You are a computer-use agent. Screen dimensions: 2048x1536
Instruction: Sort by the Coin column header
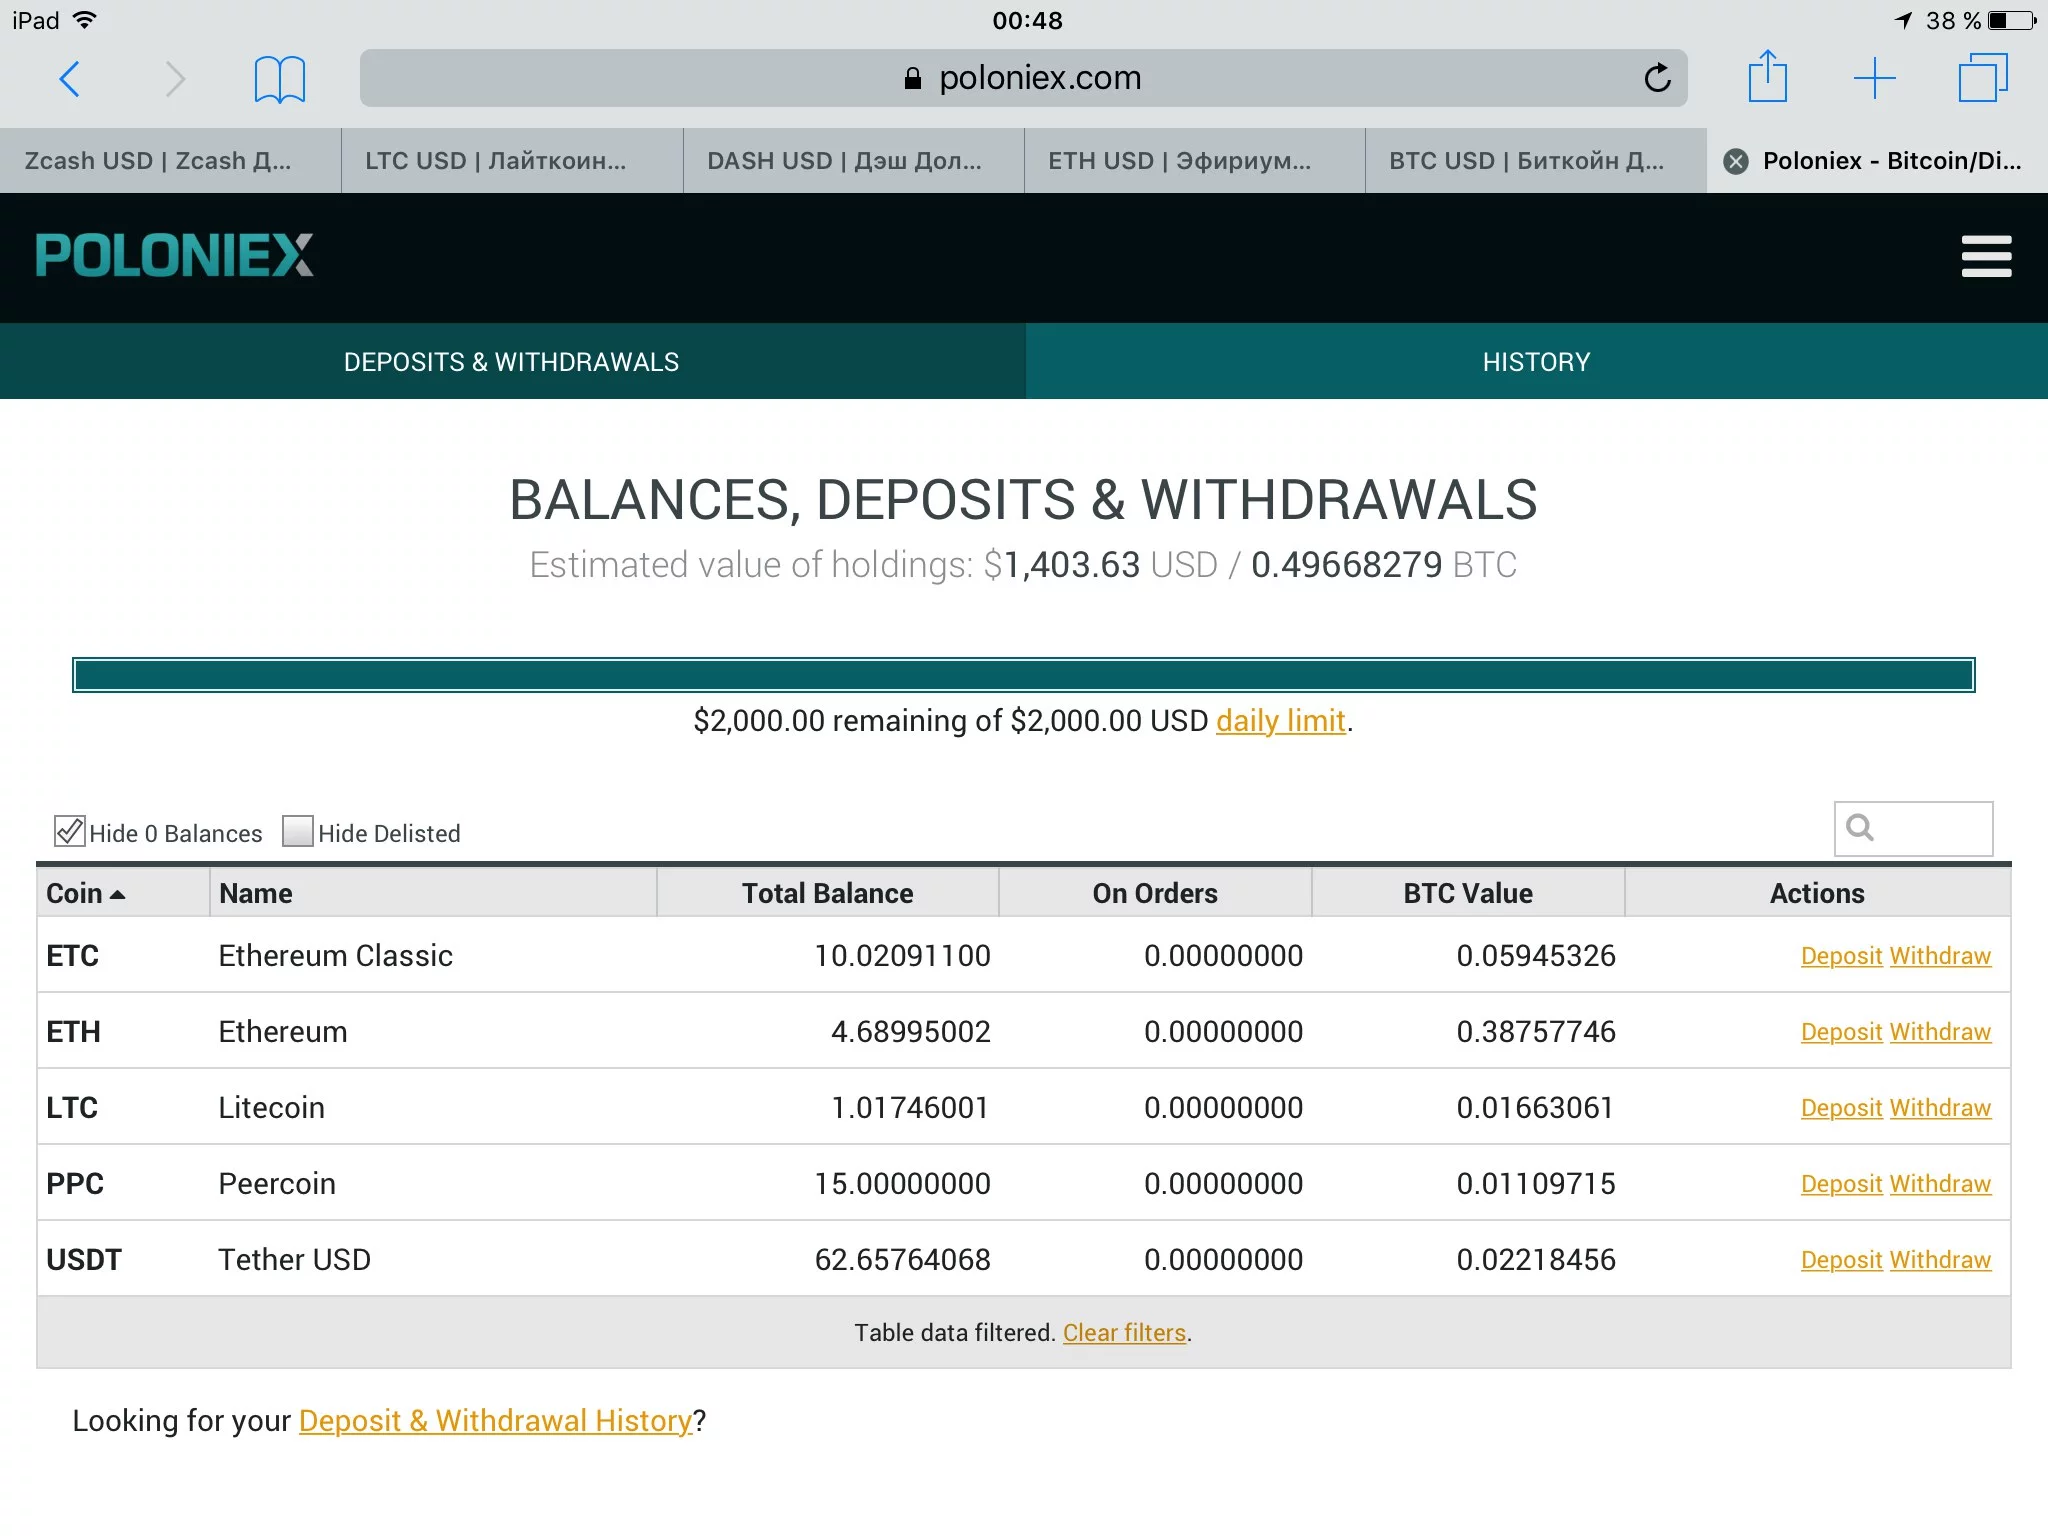[x=123, y=893]
